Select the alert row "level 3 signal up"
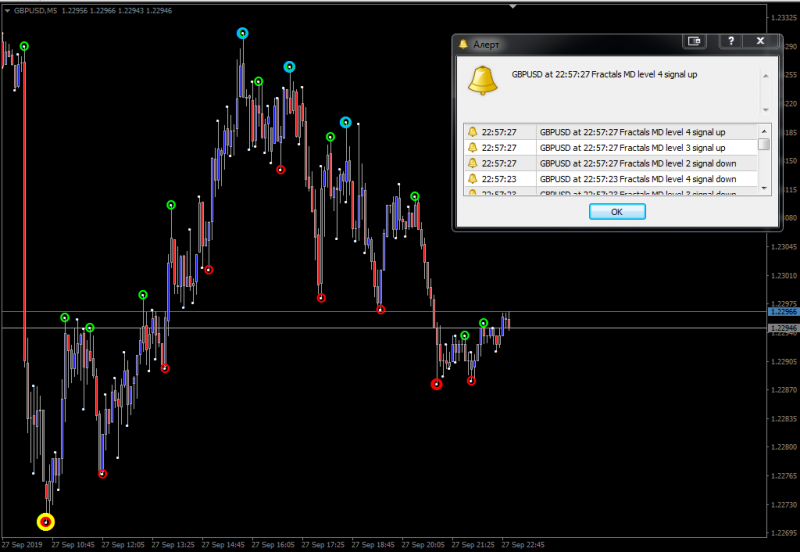The width and height of the screenshot is (800, 552). tap(611, 148)
